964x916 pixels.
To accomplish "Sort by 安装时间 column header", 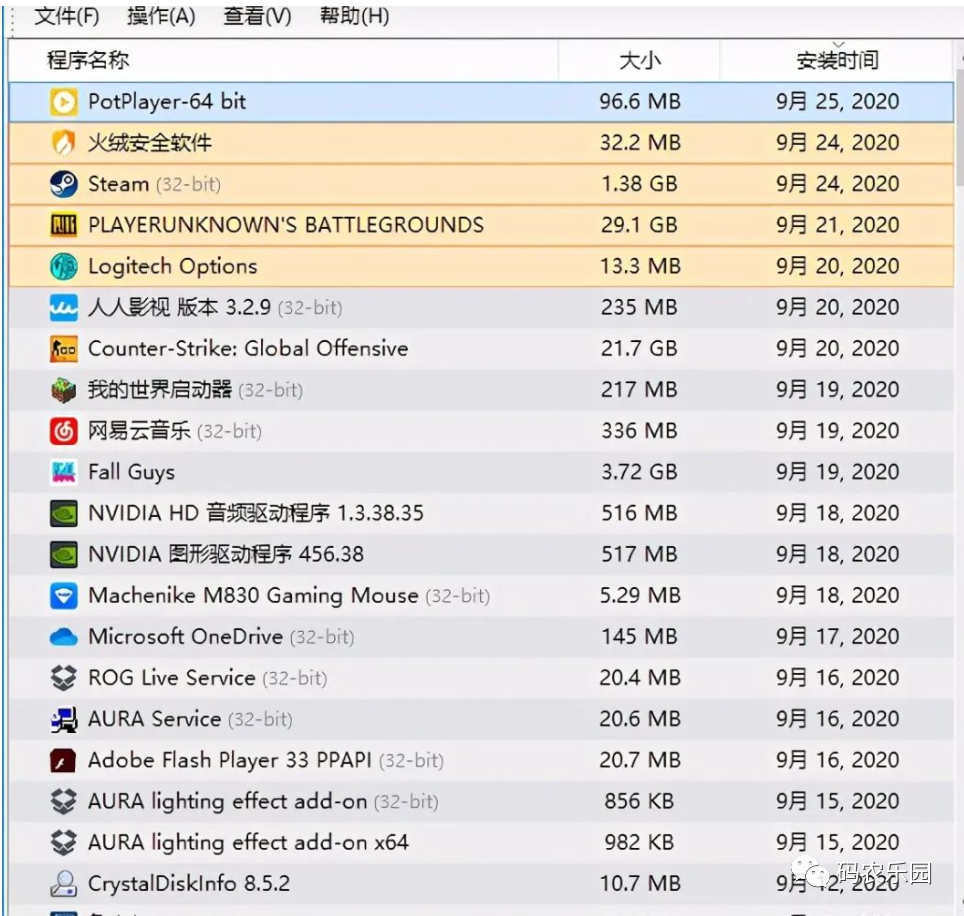I will [x=837, y=60].
